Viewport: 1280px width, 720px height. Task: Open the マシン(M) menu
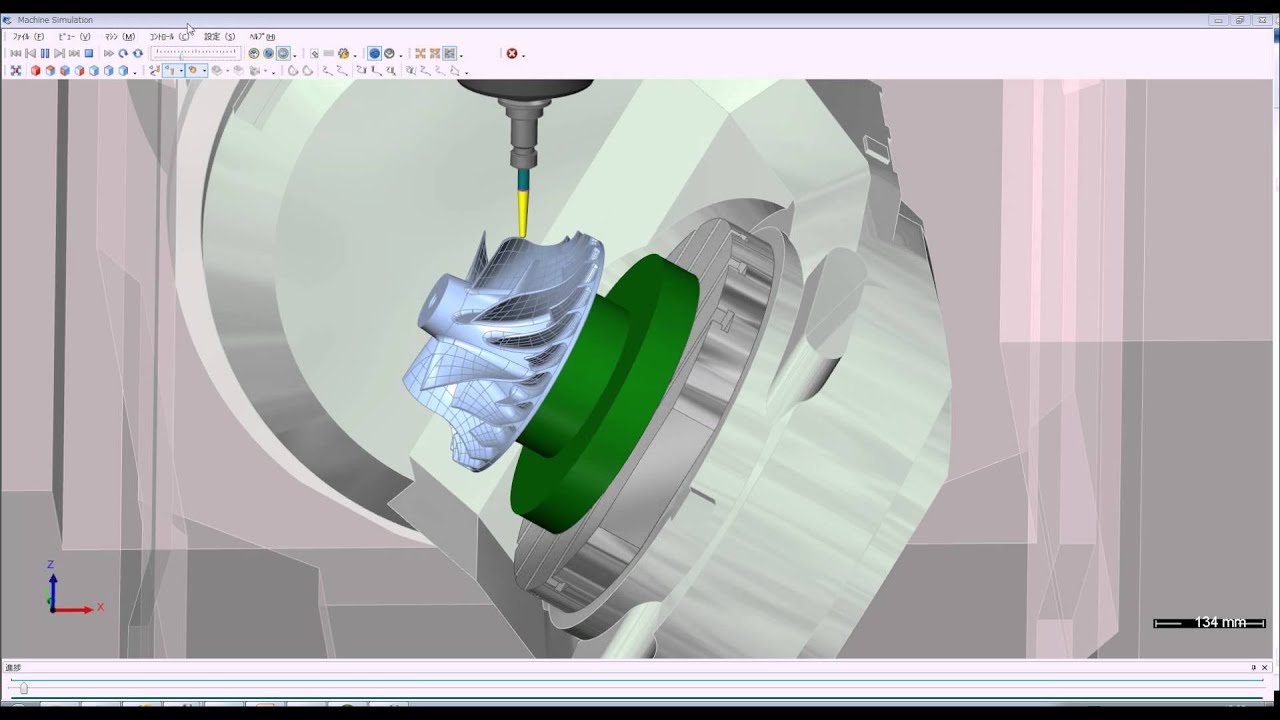(120, 37)
